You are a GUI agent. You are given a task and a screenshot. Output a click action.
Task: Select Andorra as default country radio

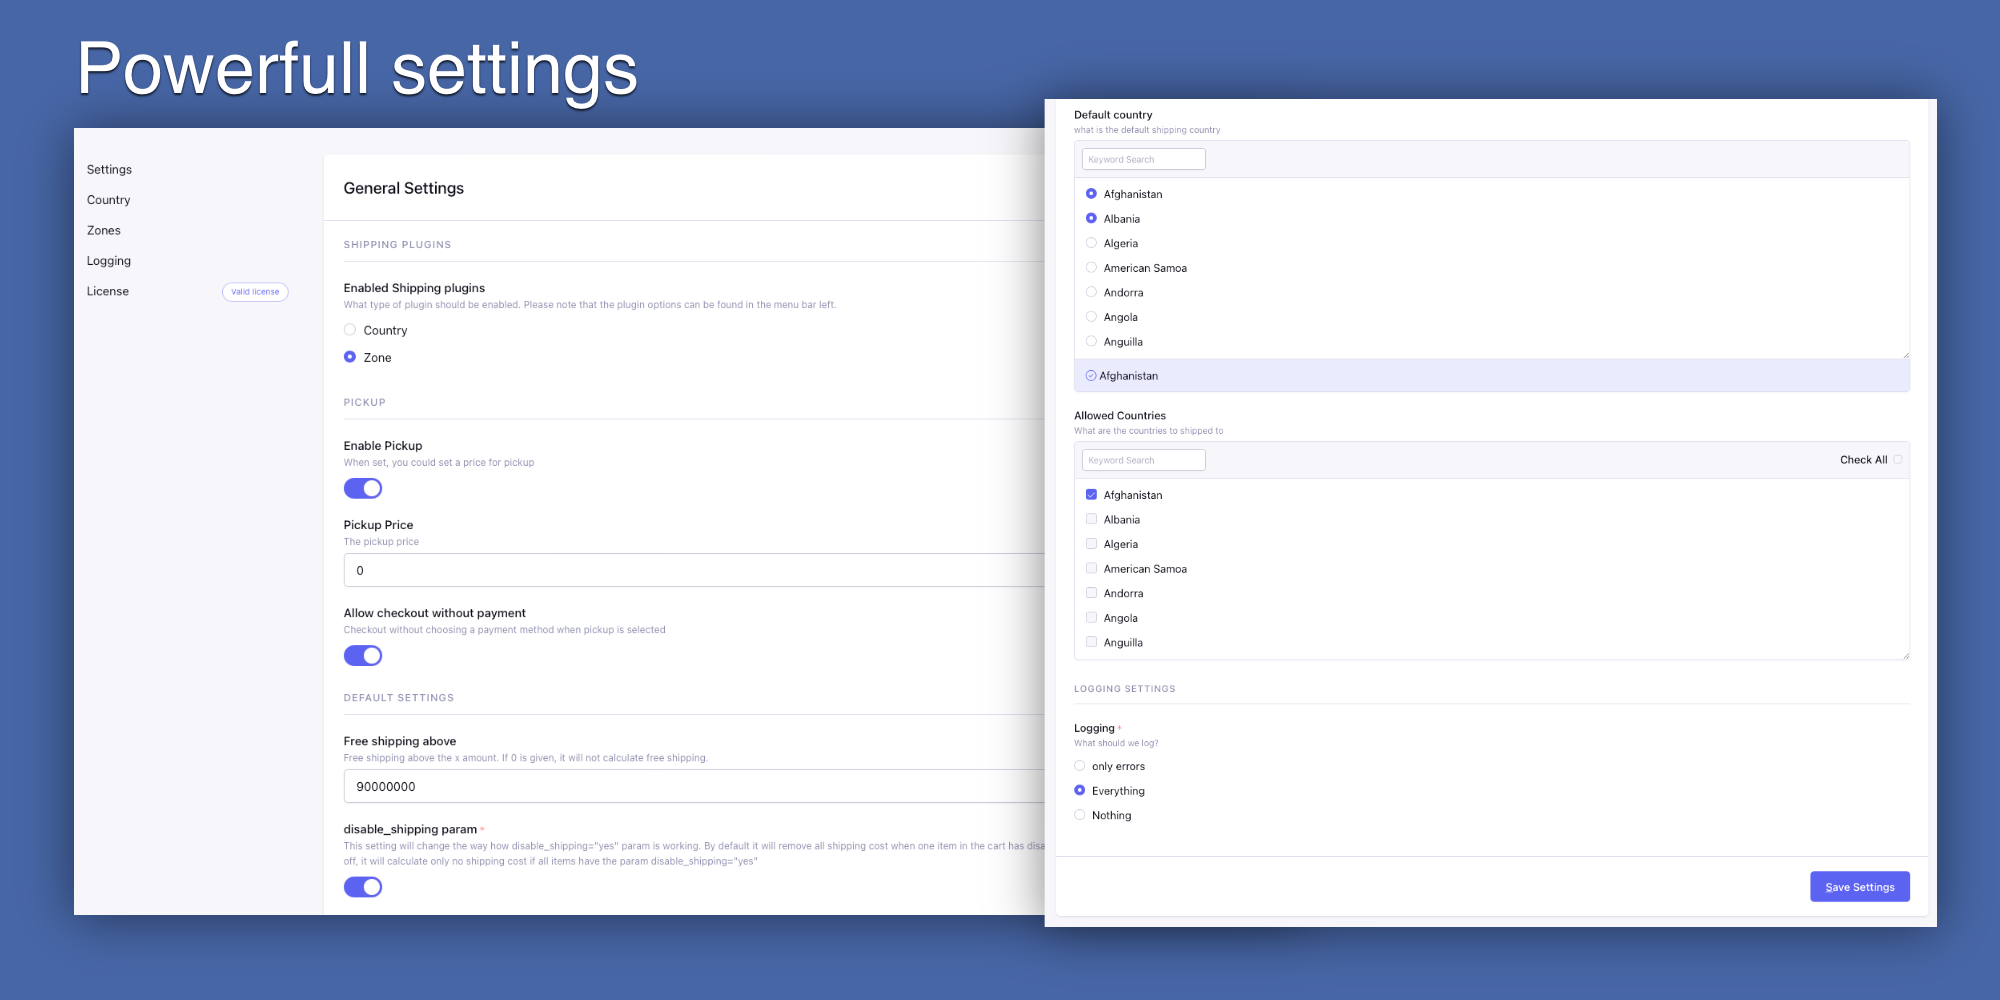click(x=1091, y=292)
